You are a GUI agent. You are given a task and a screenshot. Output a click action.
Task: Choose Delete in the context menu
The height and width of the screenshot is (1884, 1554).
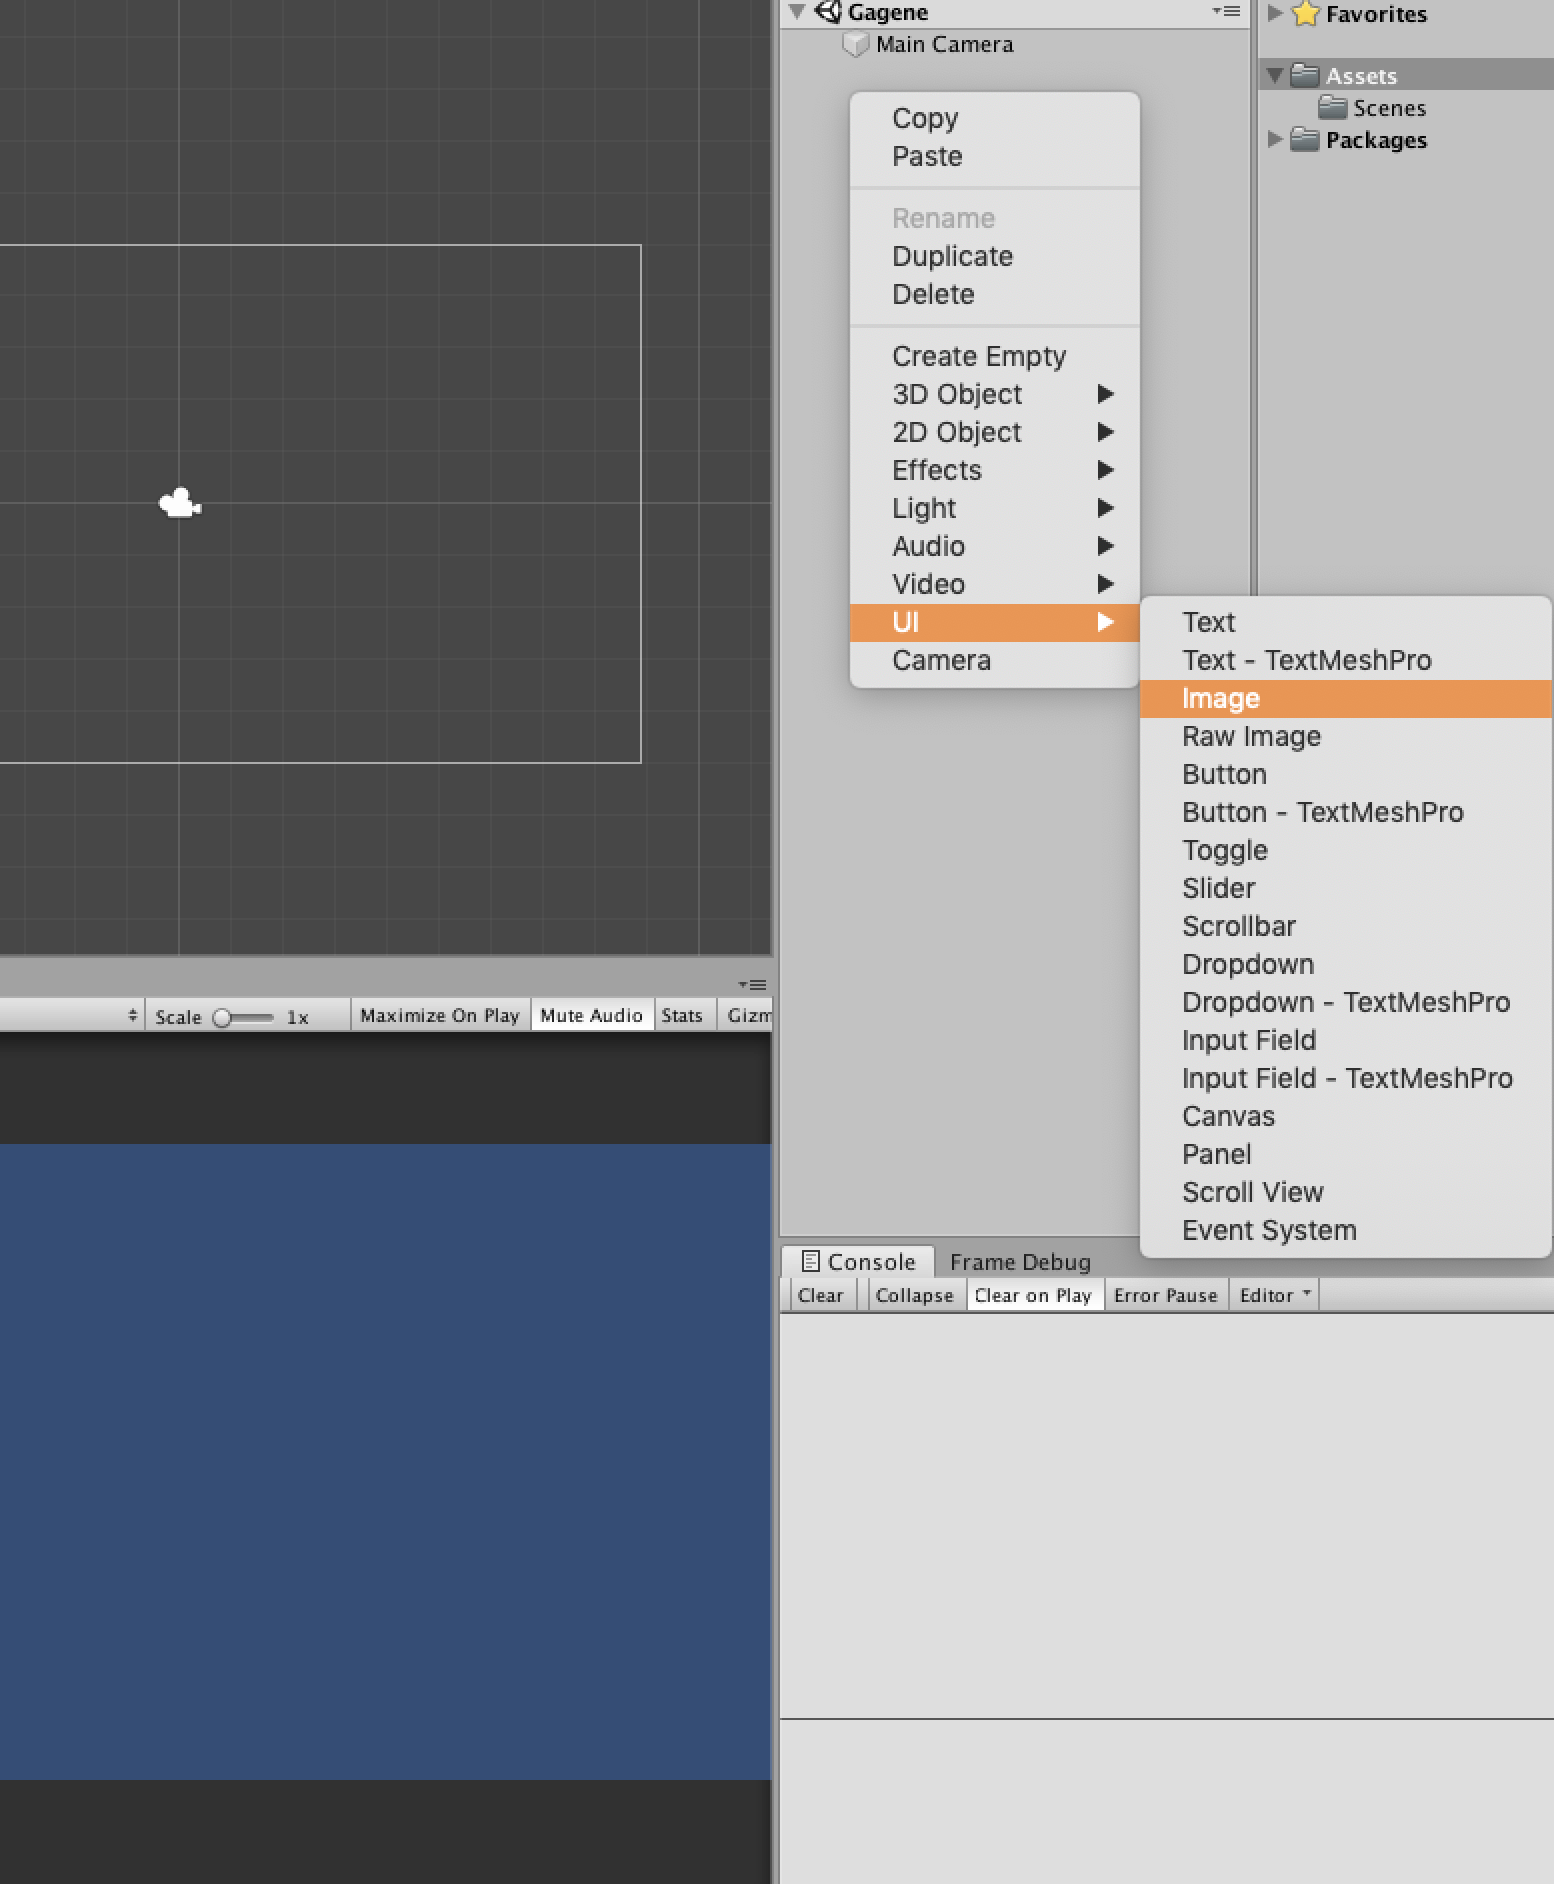tap(994, 294)
